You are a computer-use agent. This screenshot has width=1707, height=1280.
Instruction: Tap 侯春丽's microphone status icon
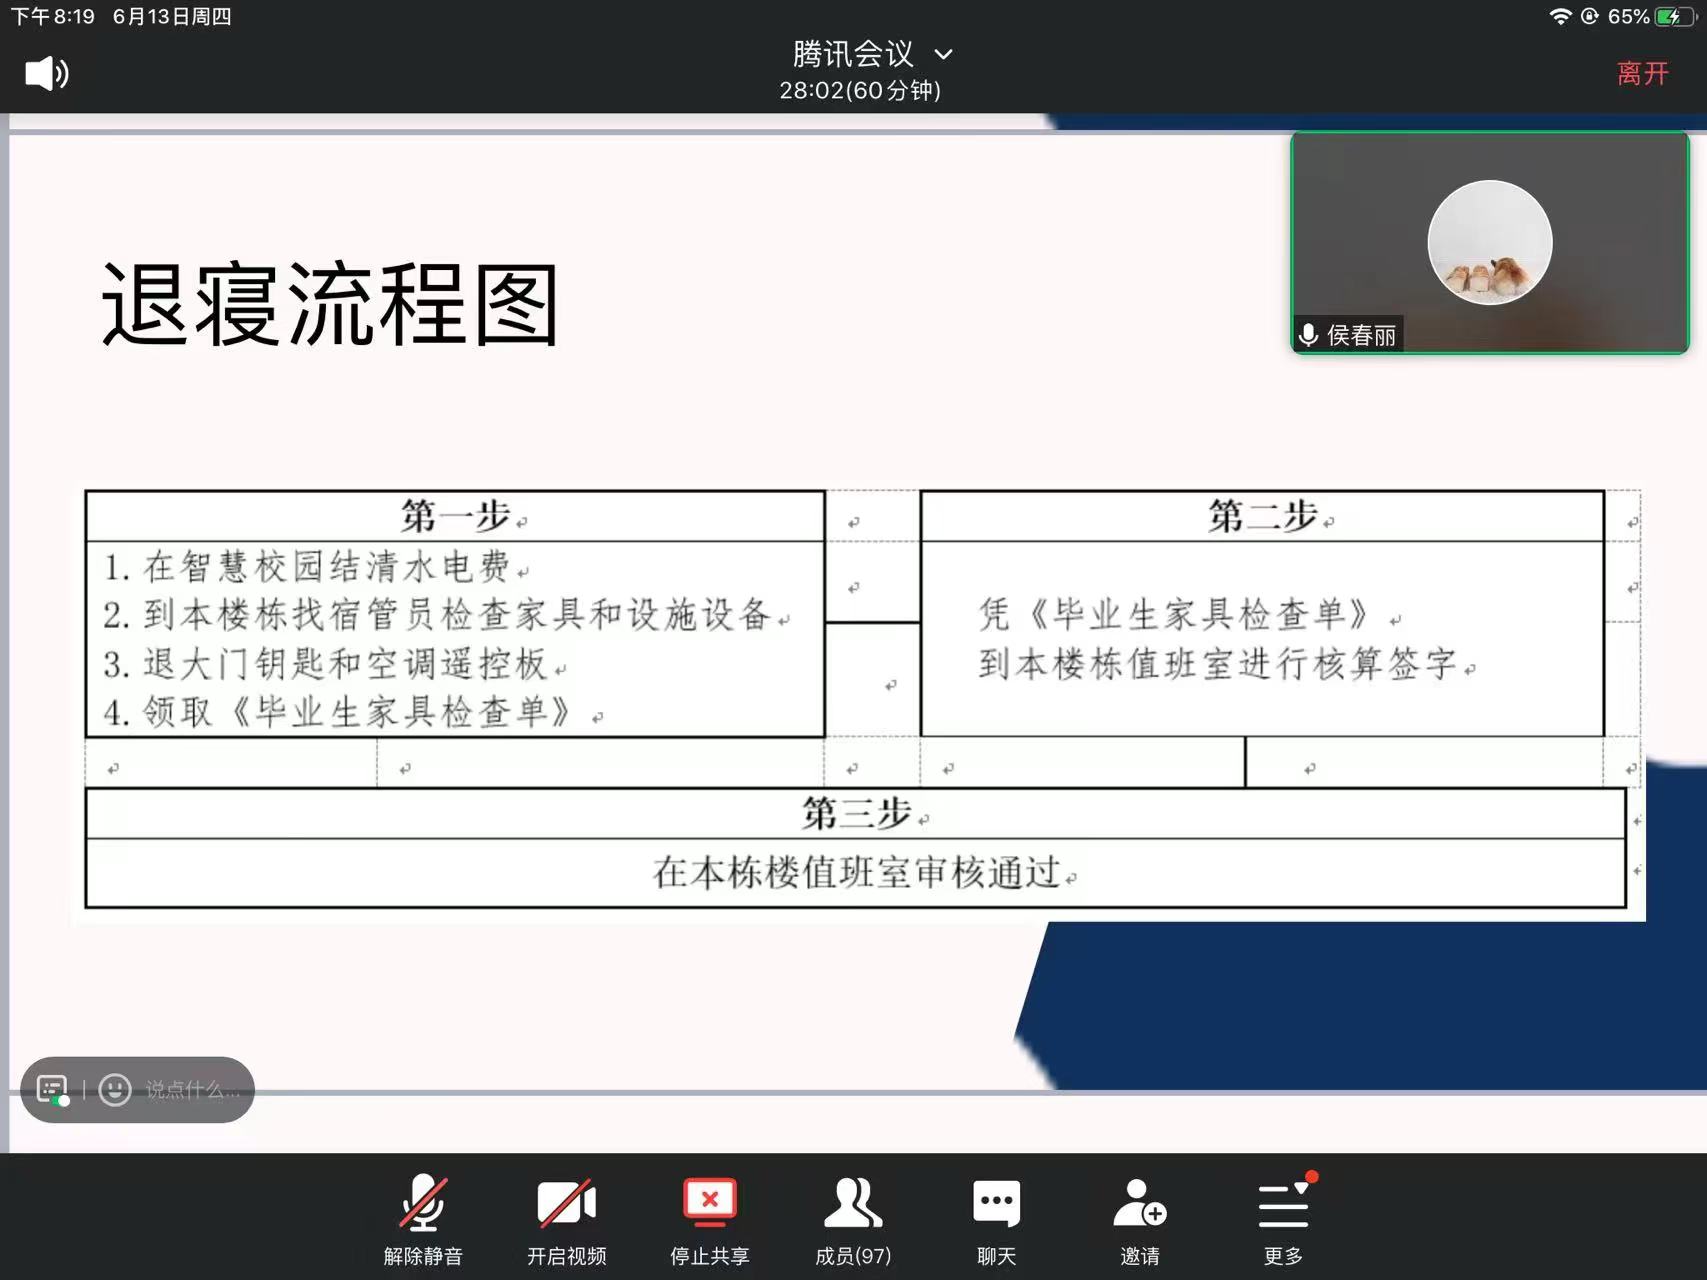(x=1308, y=335)
